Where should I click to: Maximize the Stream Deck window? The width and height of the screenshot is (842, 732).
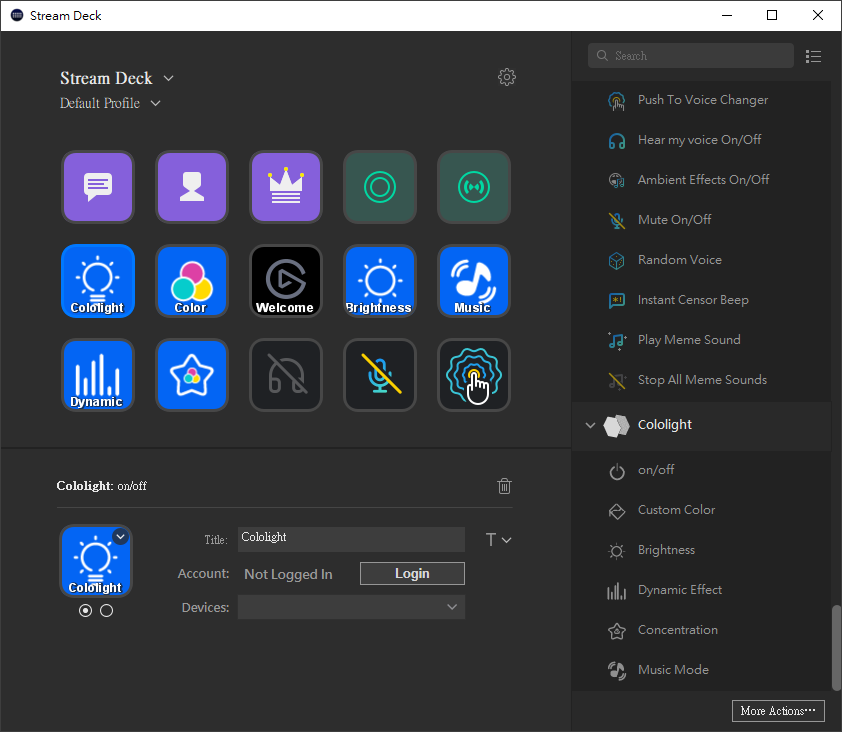tap(772, 15)
